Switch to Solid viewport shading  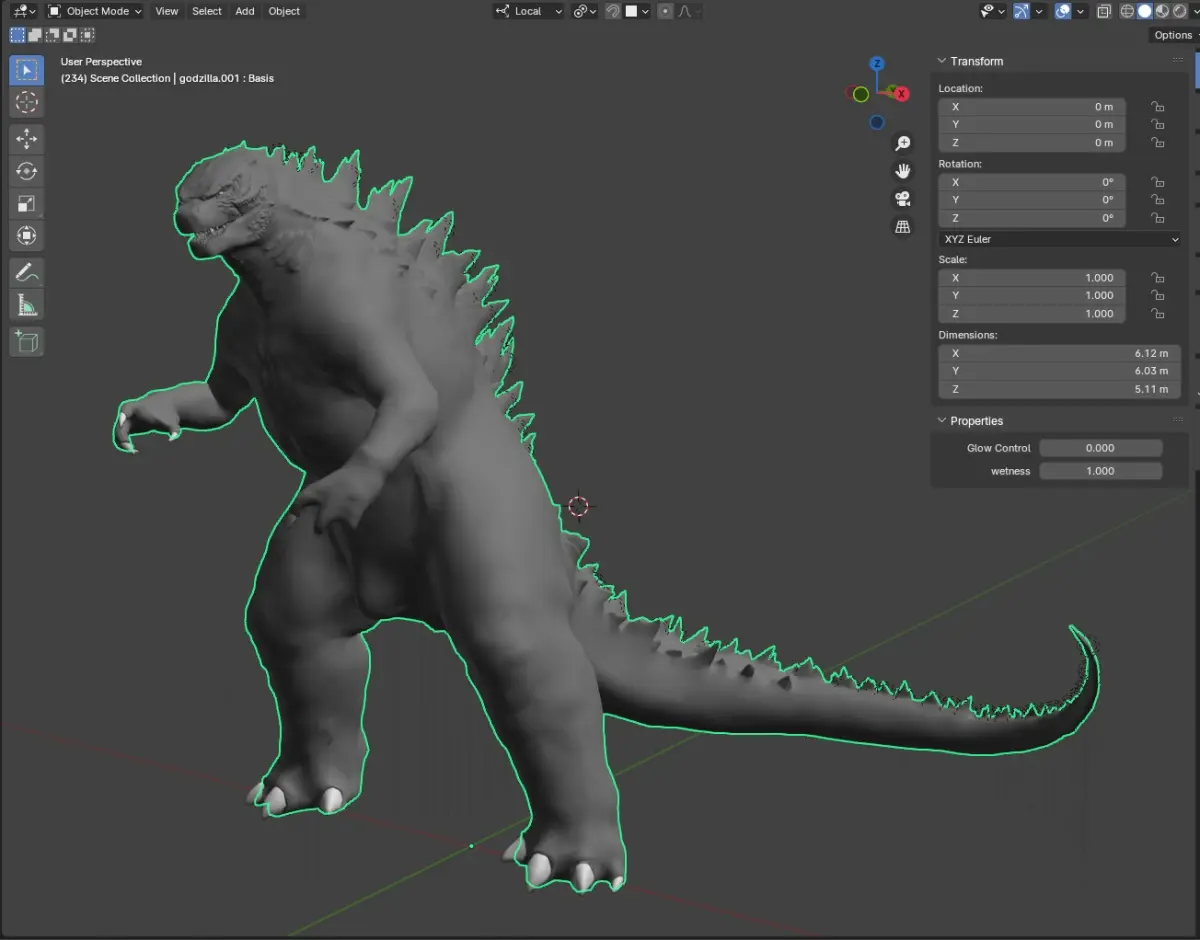[x=1144, y=11]
